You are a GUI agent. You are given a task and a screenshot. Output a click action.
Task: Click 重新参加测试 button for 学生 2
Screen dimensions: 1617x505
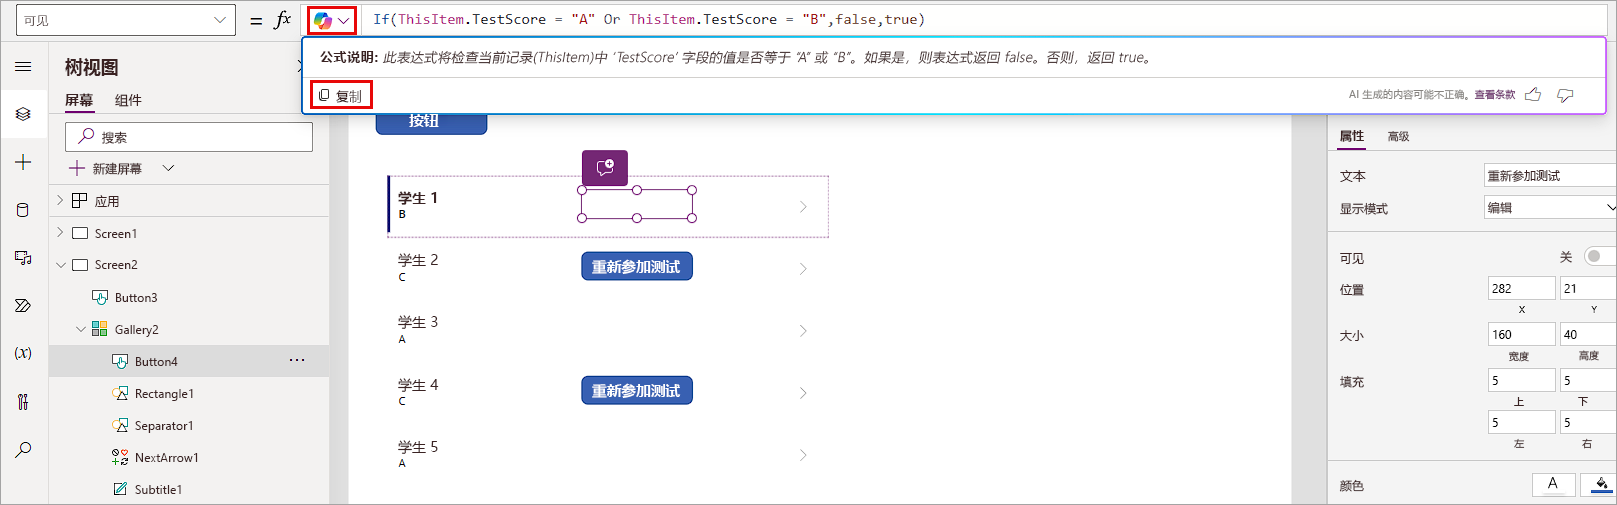pos(637,267)
